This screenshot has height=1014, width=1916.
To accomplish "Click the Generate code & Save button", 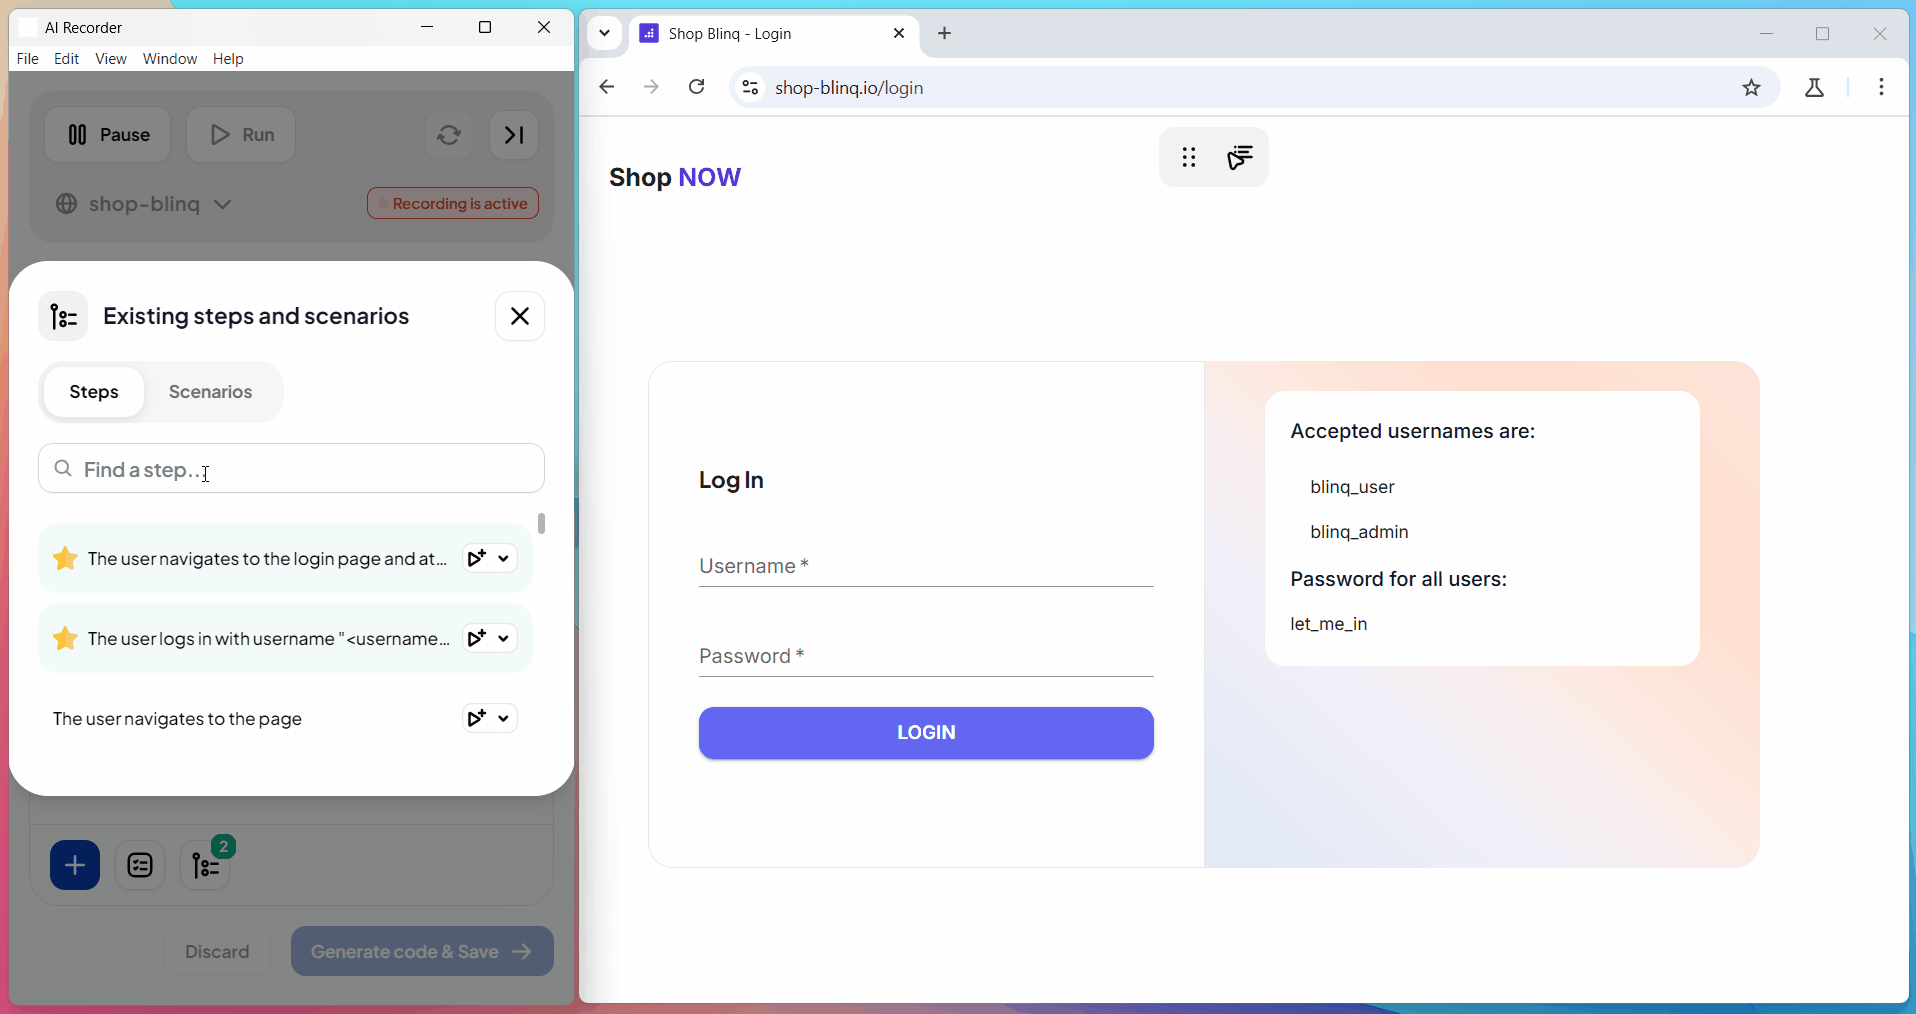I will pos(421,951).
